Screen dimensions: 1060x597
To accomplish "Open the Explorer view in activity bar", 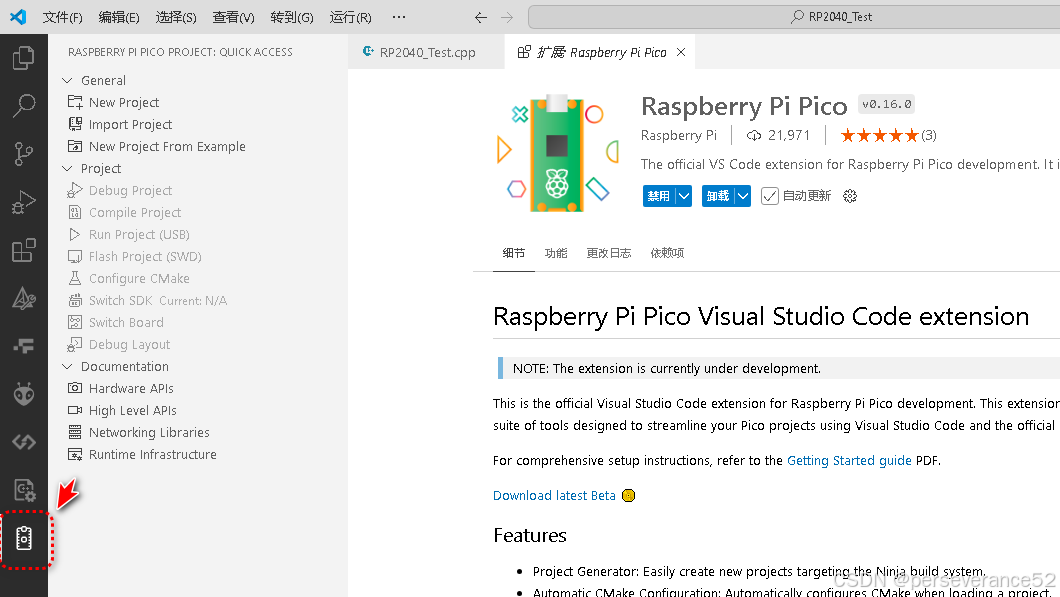I will click(24, 58).
